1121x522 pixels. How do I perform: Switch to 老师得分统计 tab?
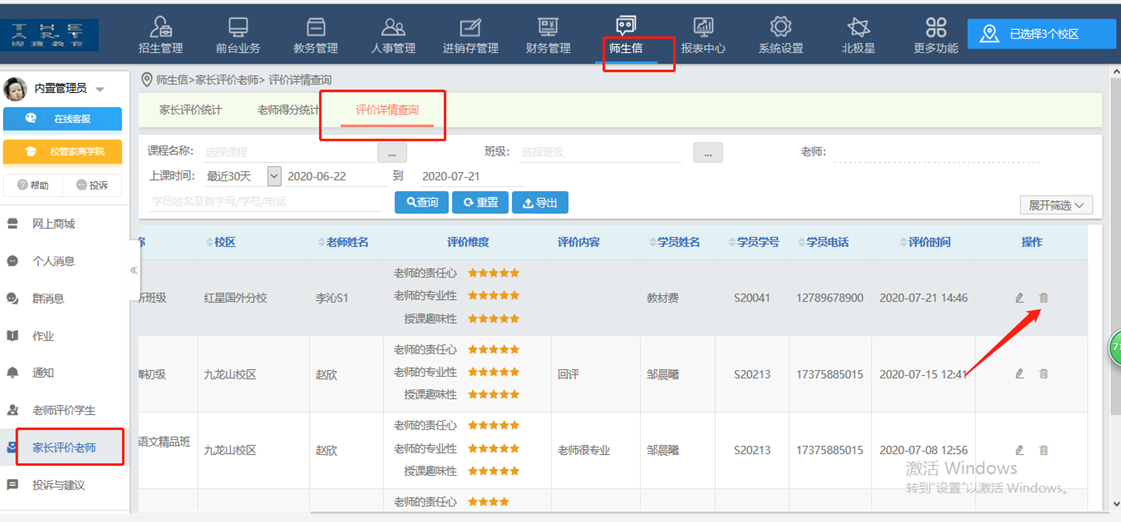pyautogui.click(x=289, y=110)
